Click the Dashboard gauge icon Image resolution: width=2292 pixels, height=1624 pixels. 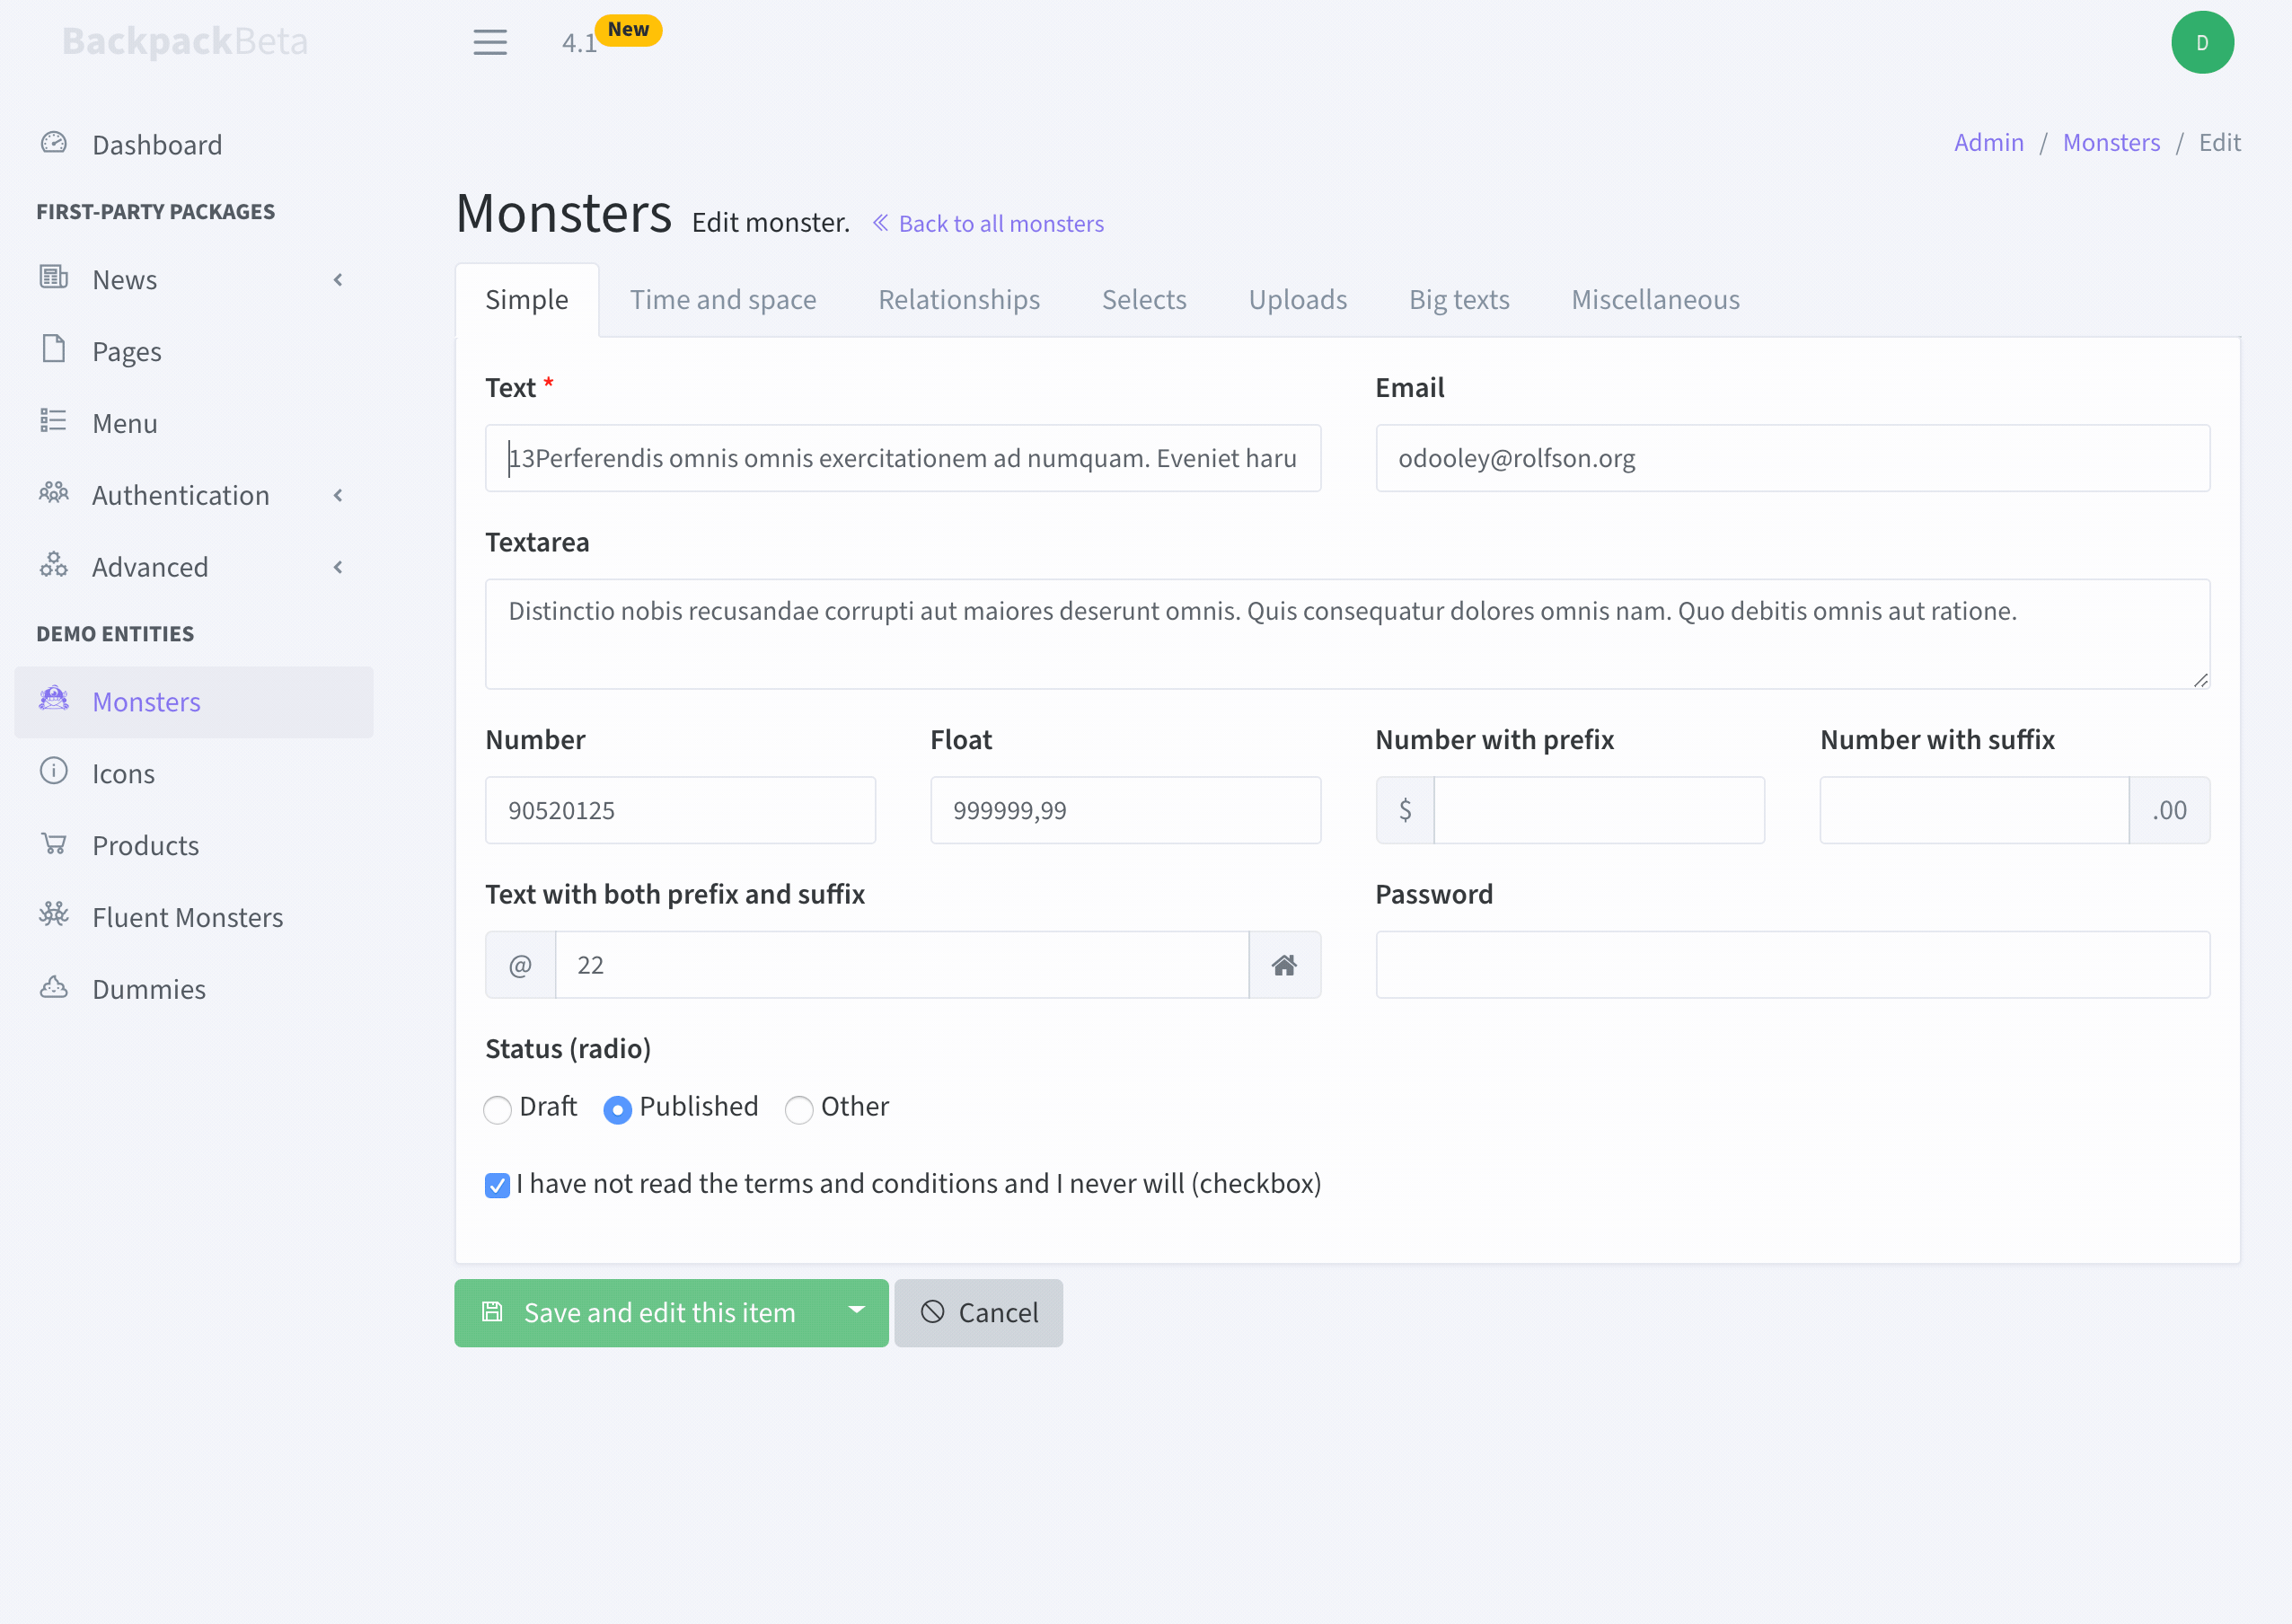[53, 143]
